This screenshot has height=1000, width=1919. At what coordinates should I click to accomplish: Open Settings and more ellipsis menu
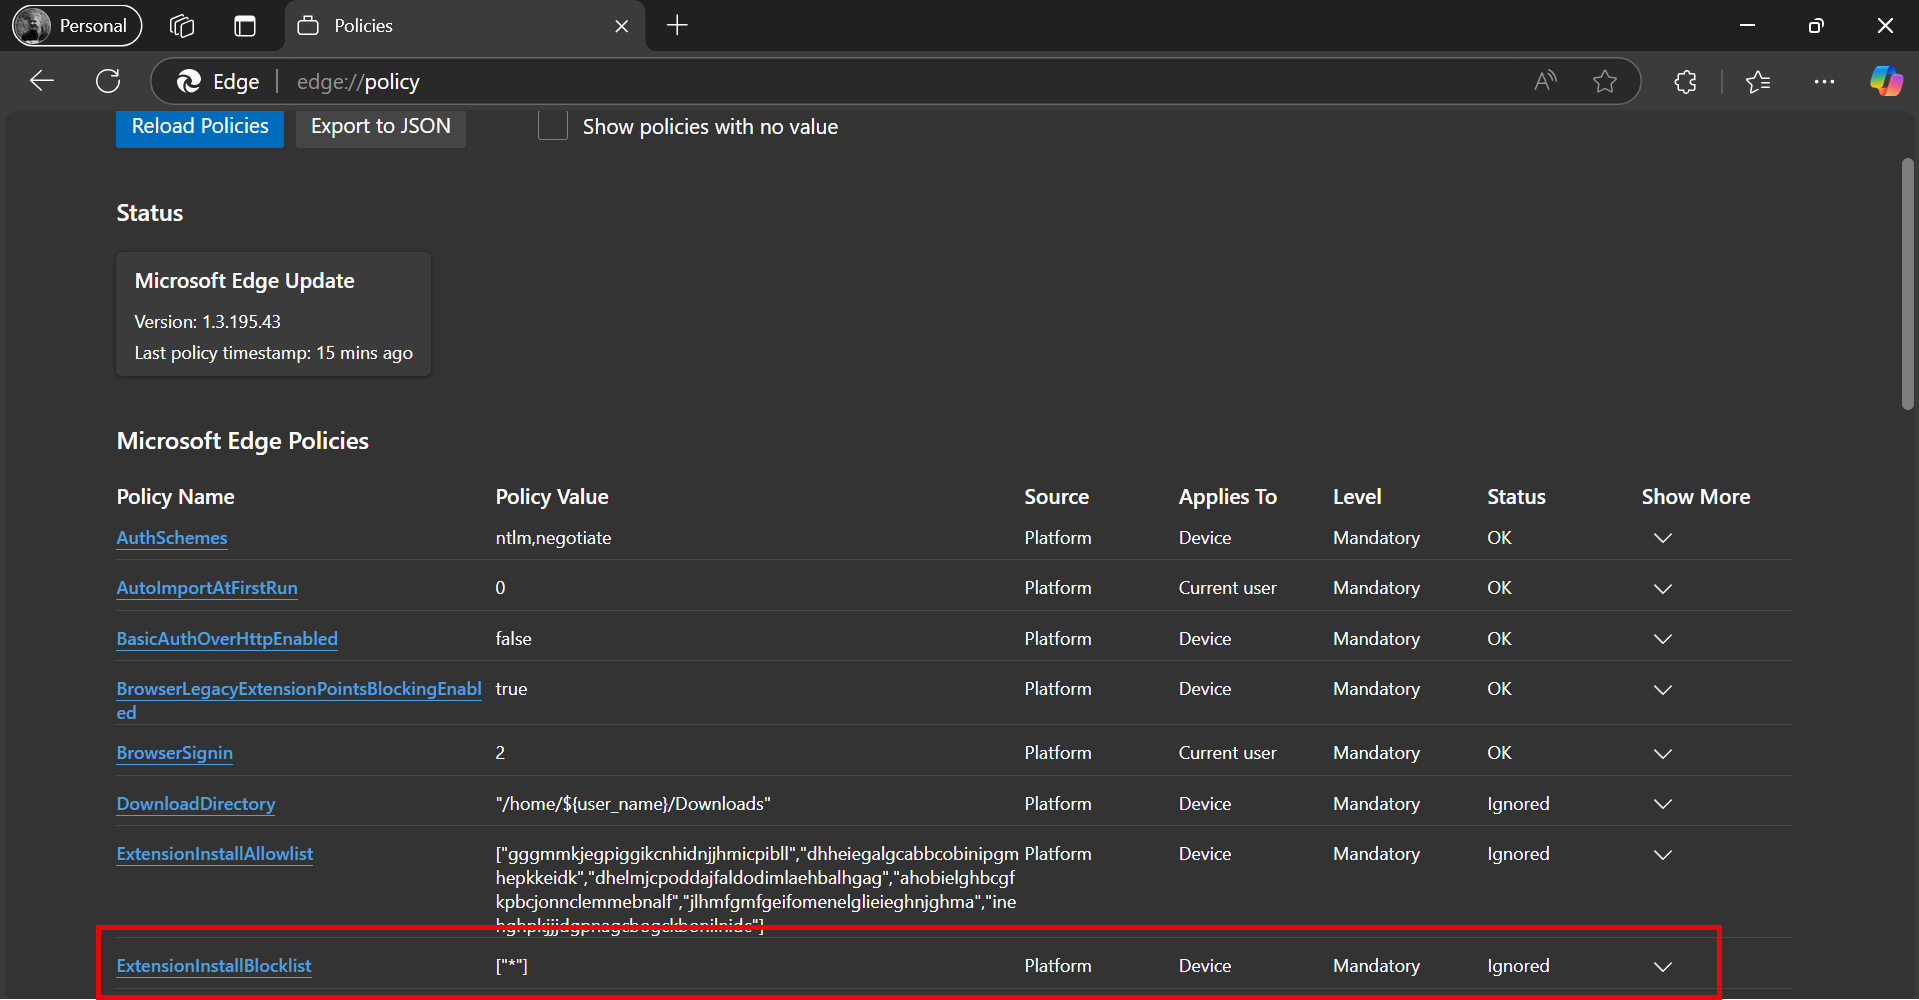click(x=1824, y=82)
